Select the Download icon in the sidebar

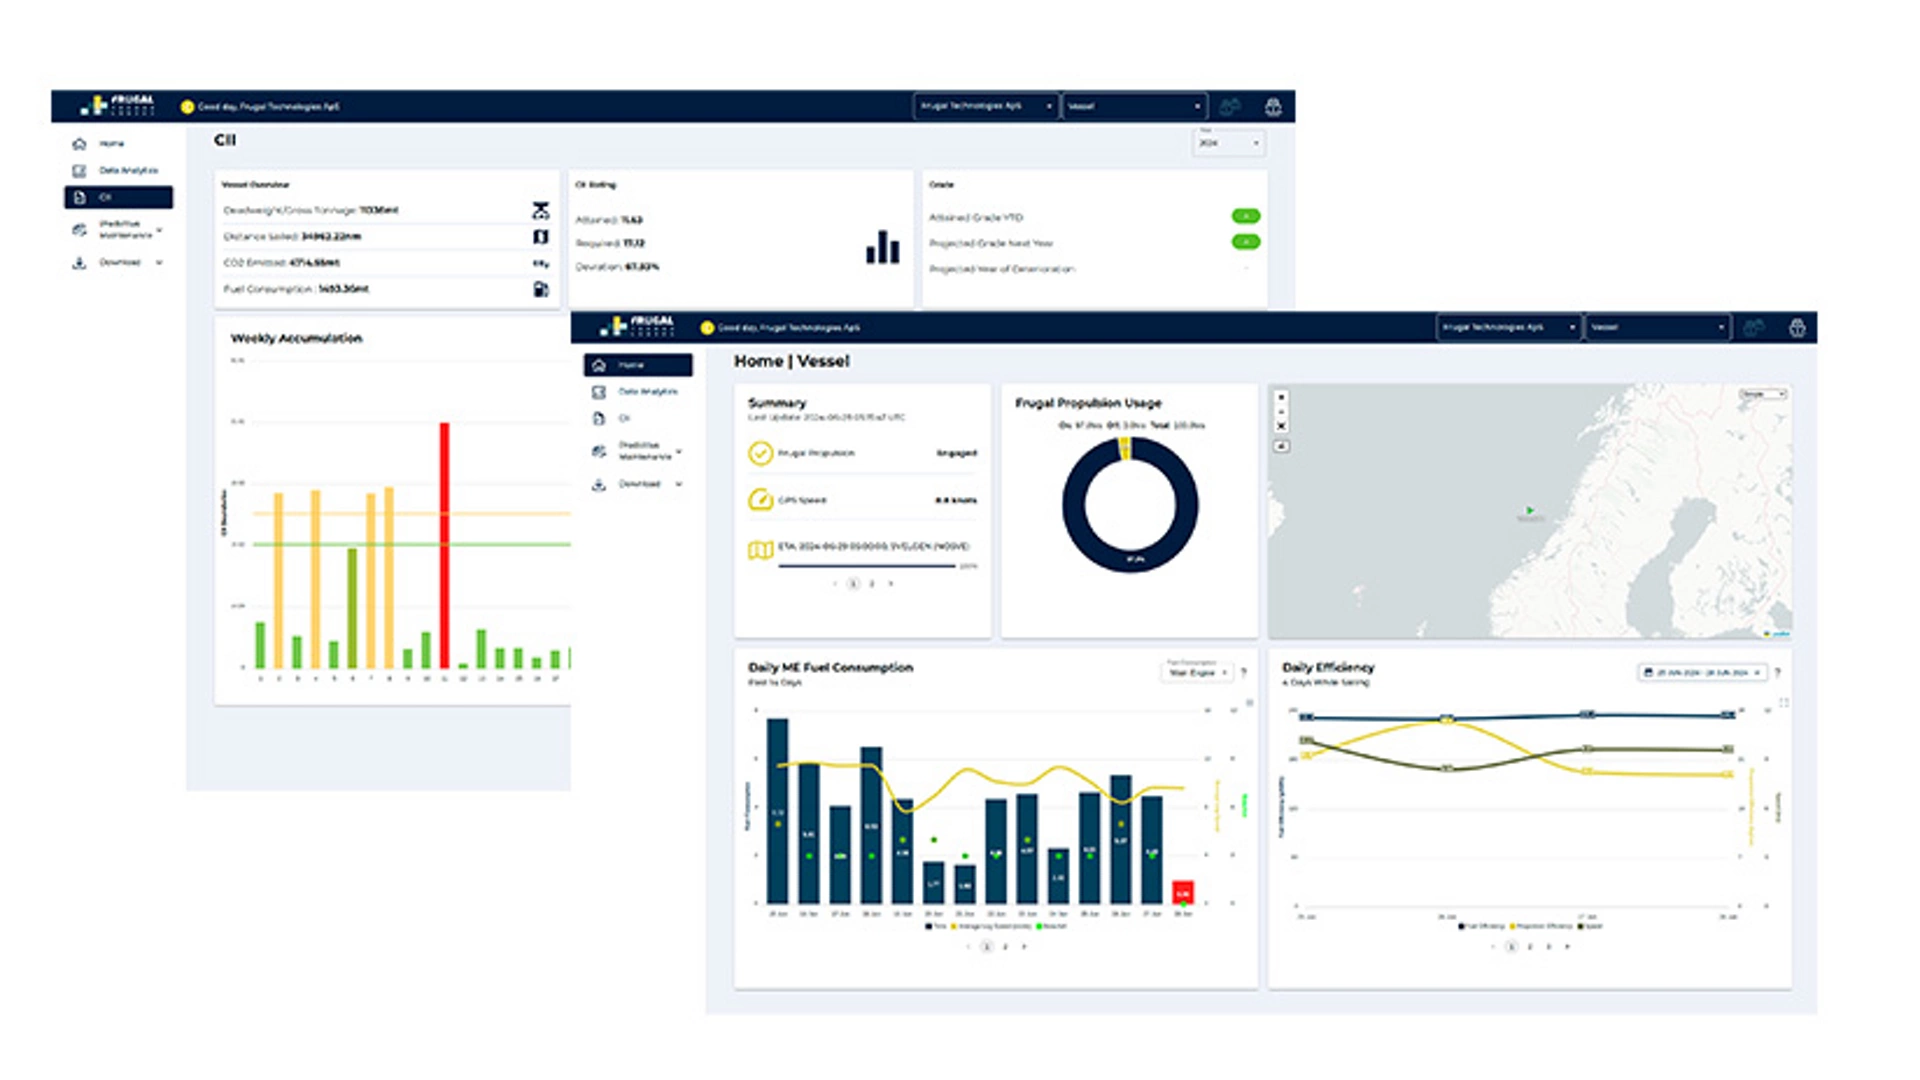point(600,483)
